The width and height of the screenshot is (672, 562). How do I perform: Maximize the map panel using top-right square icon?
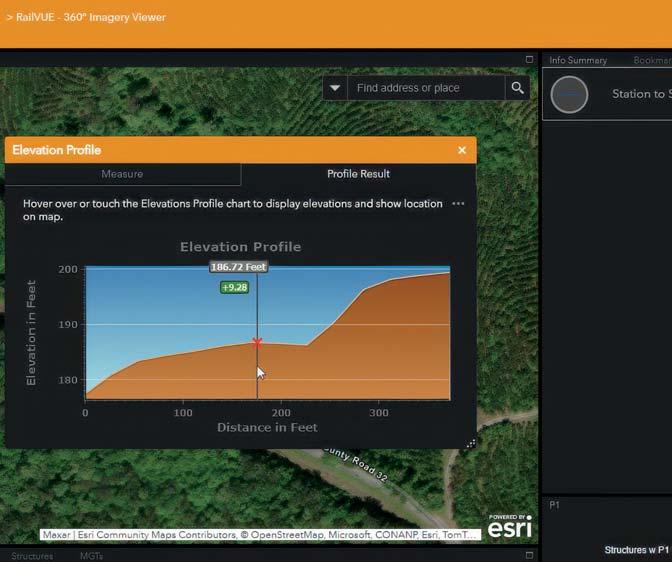(x=529, y=59)
